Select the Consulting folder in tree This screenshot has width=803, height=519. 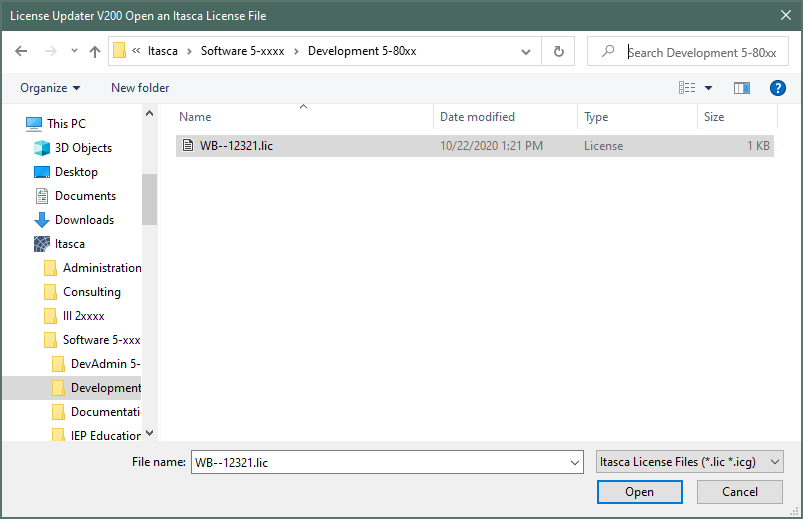pyautogui.click(x=91, y=292)
